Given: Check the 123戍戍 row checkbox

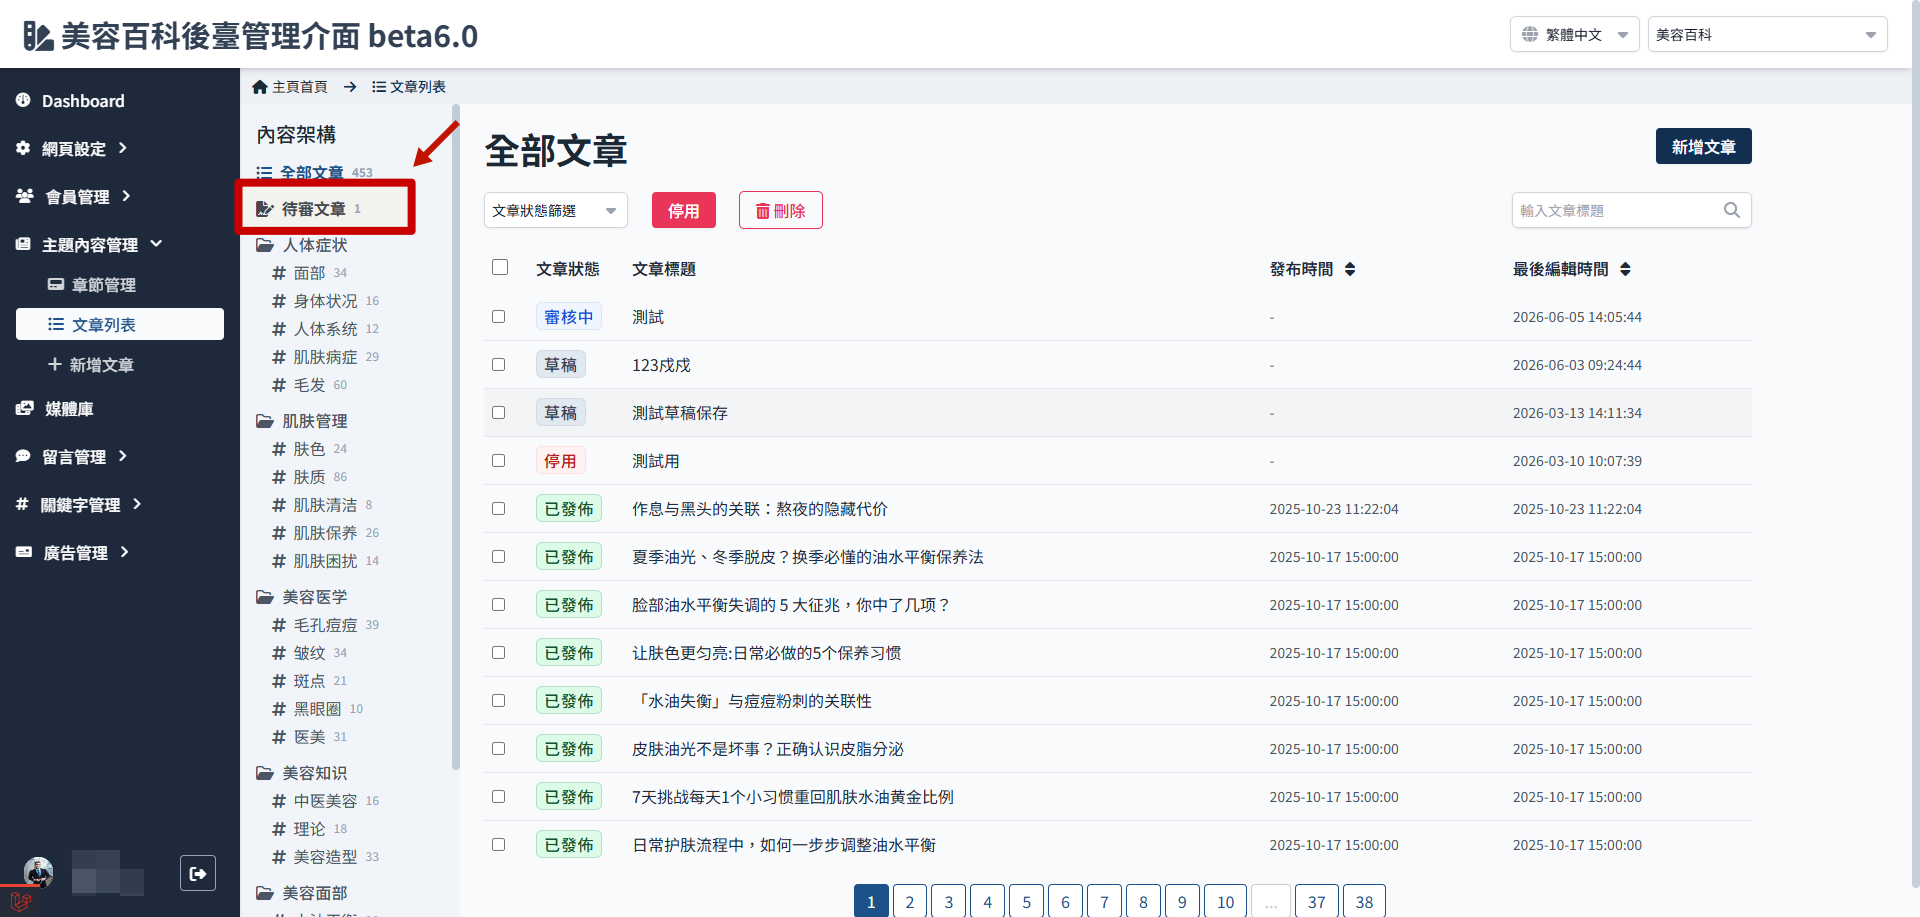Looking at the screenshot, I should tap(498, 364).
